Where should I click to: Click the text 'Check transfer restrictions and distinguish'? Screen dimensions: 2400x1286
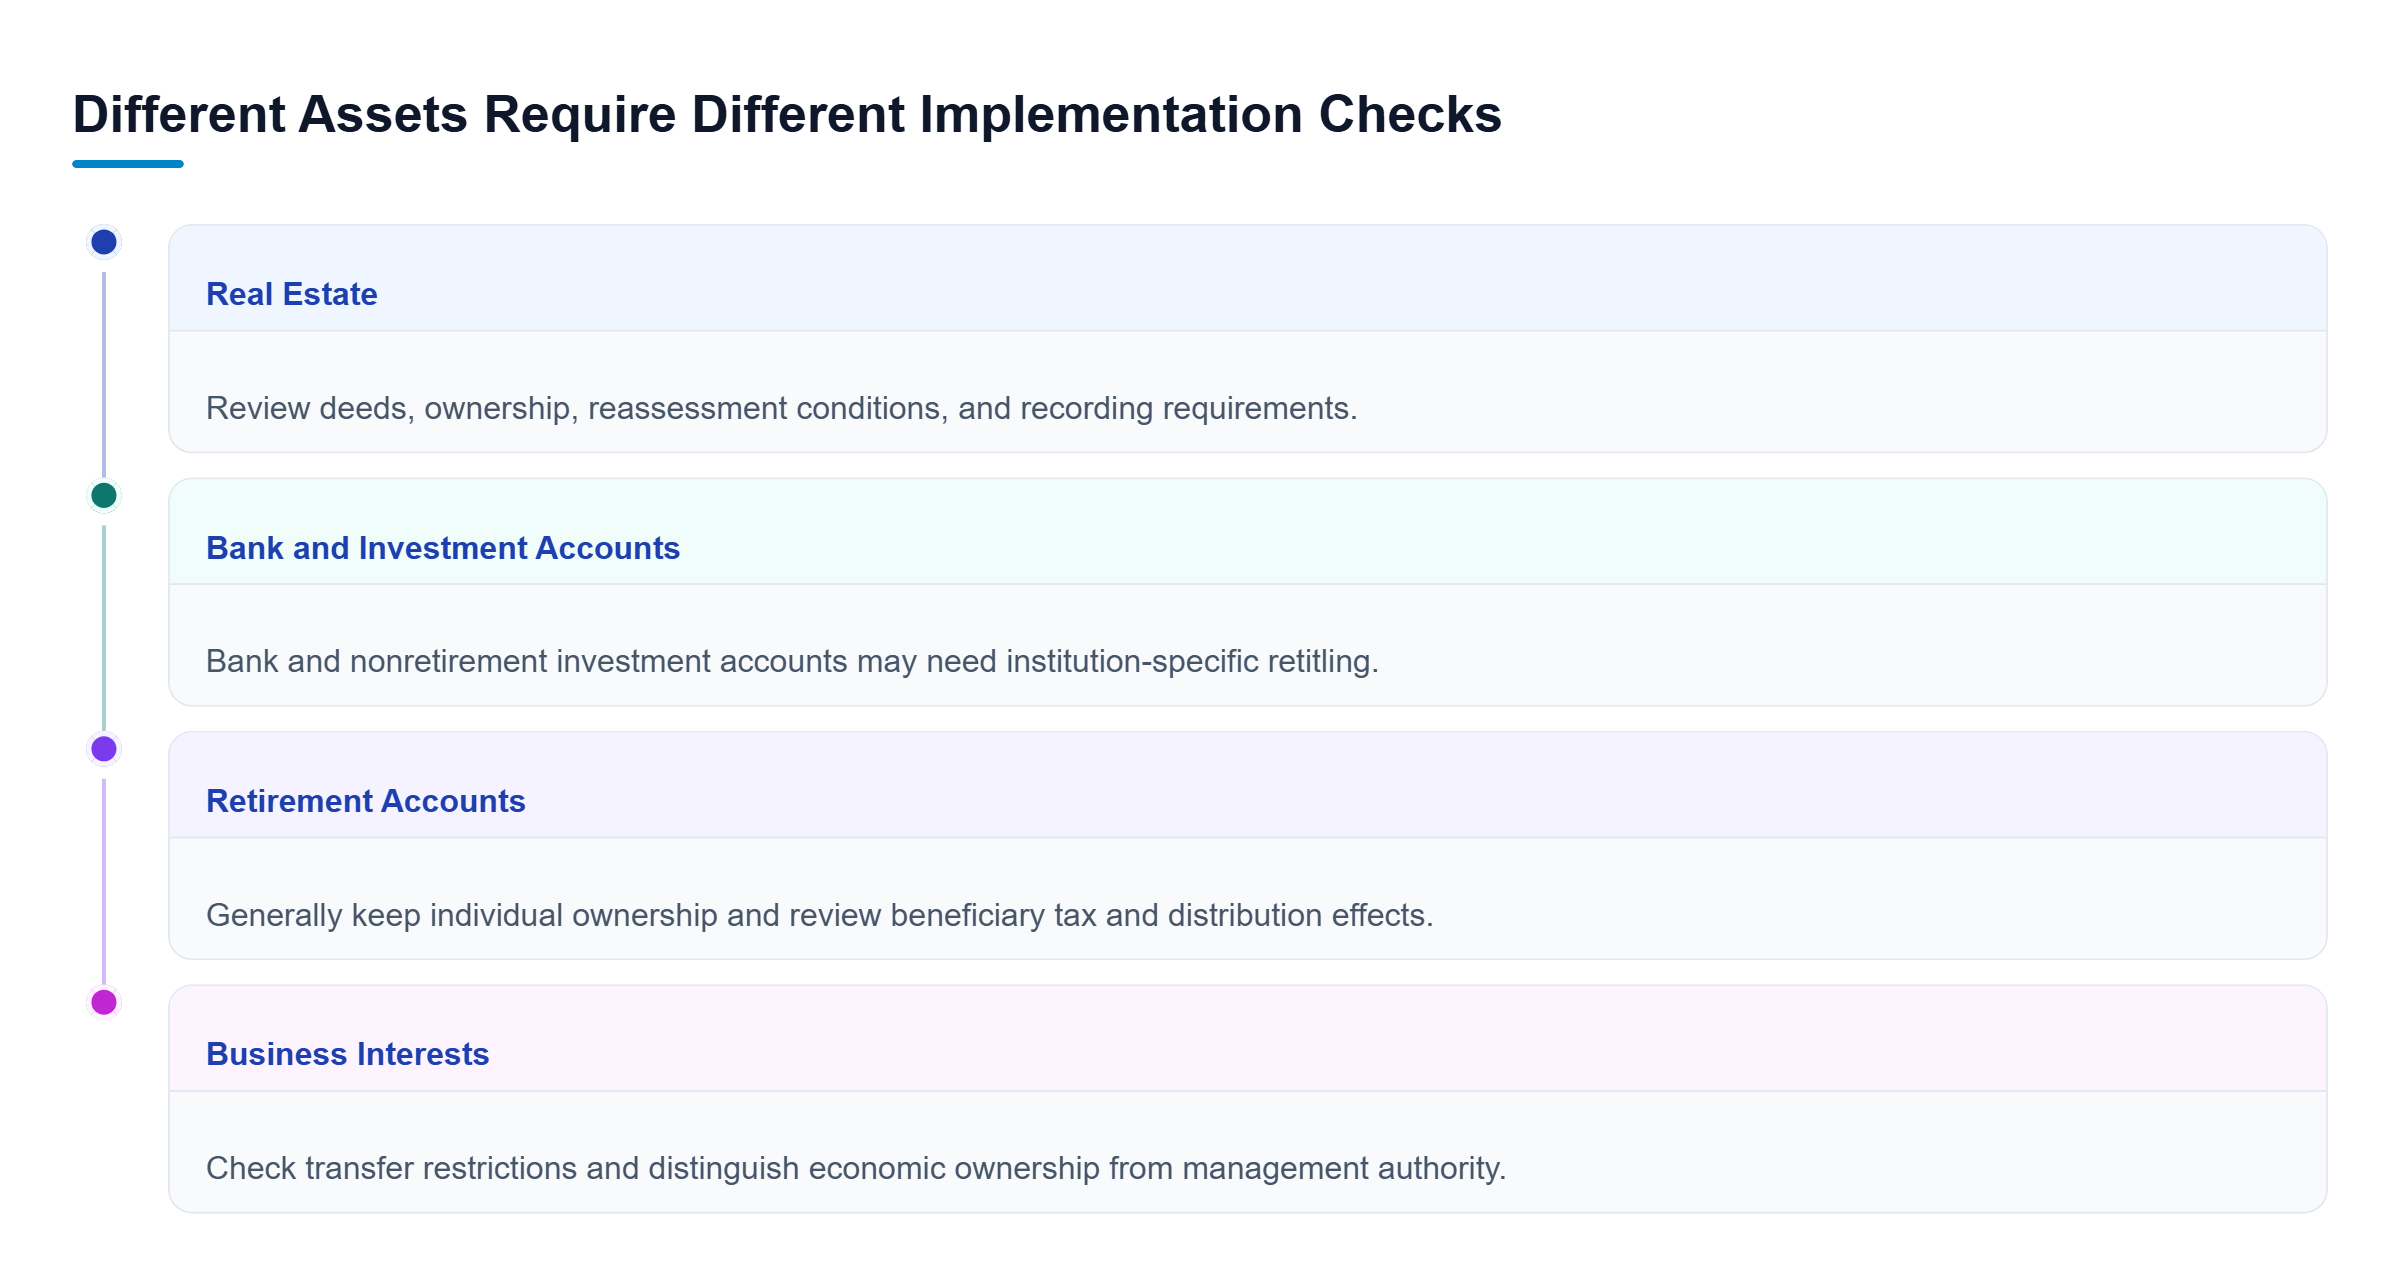point(502,1168)
